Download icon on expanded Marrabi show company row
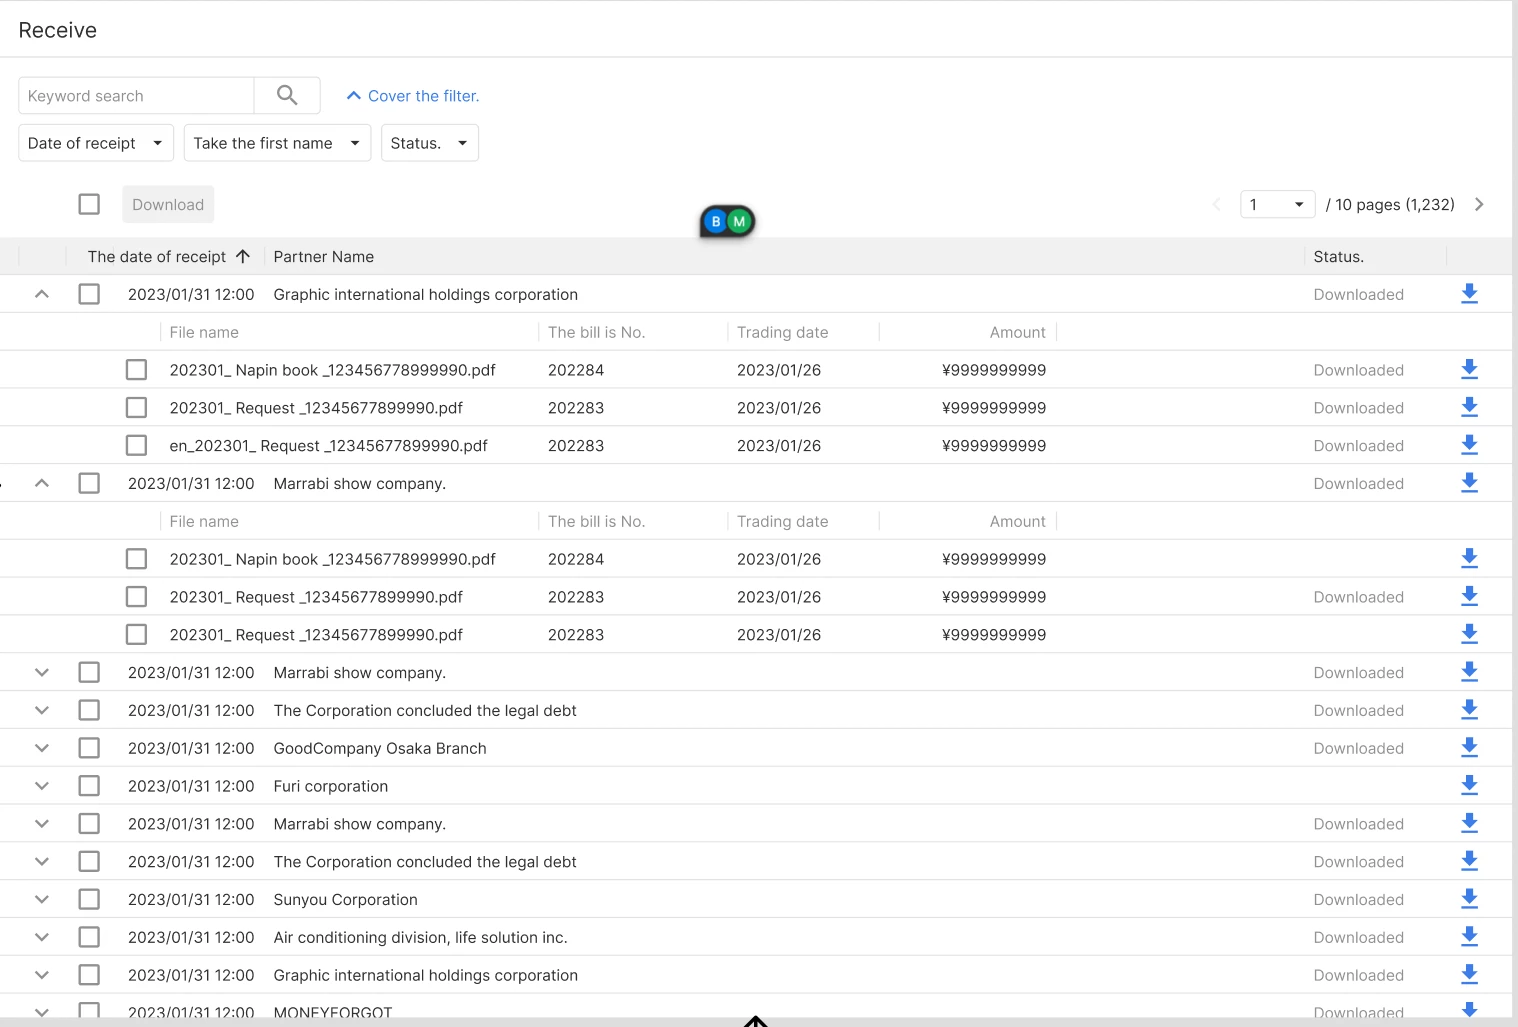Viewport: 1518px width, 1027px height. point(1469,482)
